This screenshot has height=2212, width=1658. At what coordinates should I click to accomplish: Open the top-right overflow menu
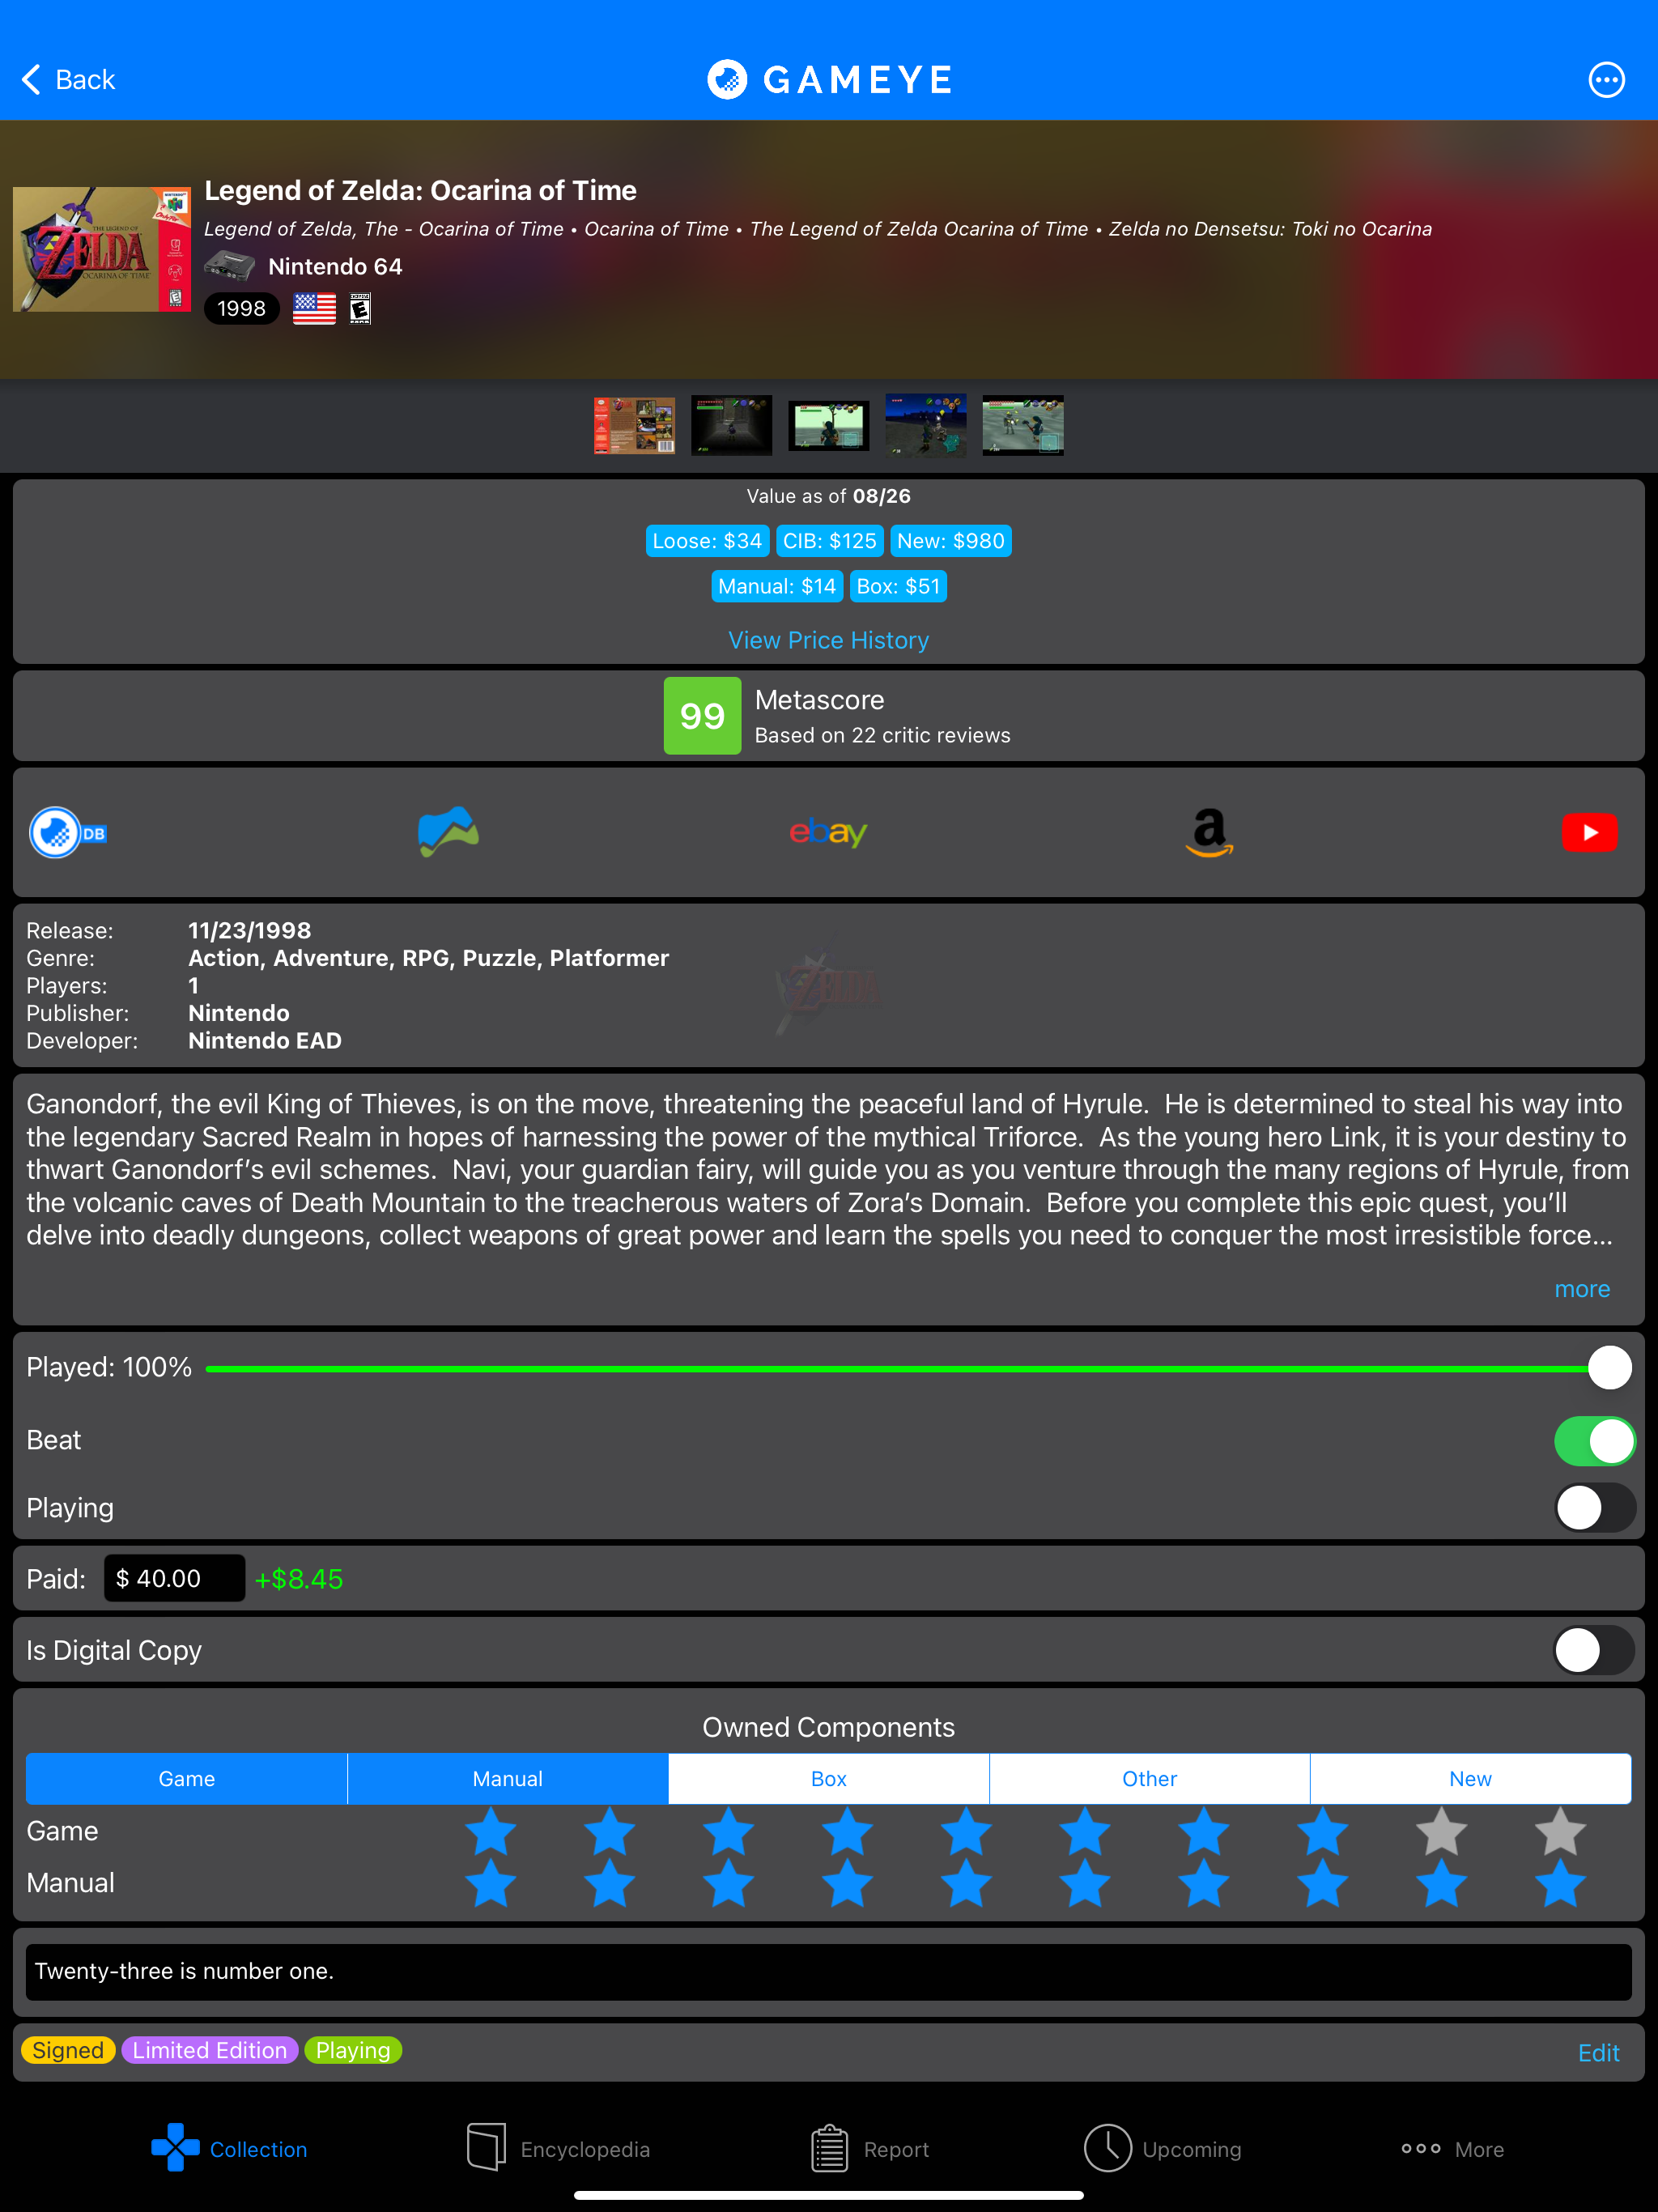coord(1606,80)
